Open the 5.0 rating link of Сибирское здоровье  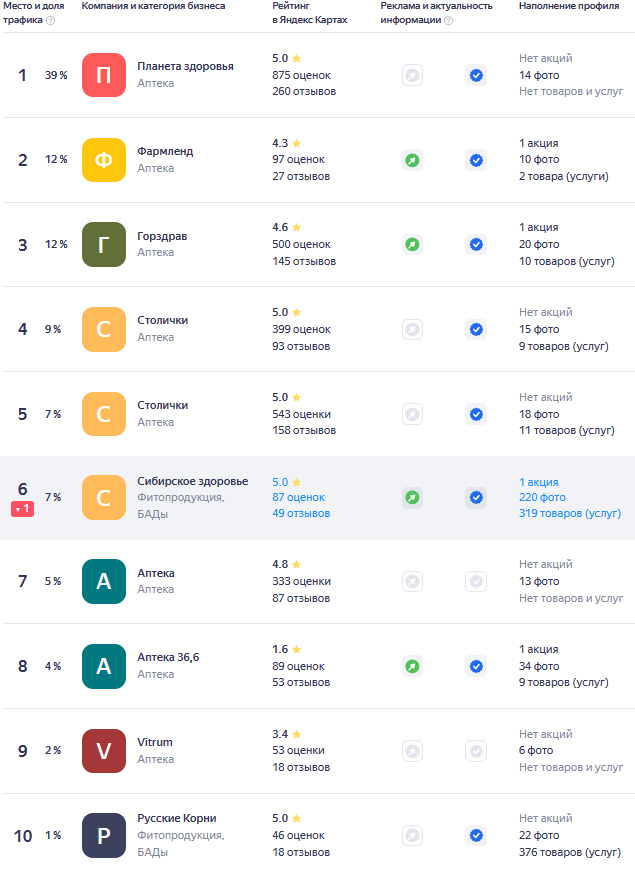[286, 482]
